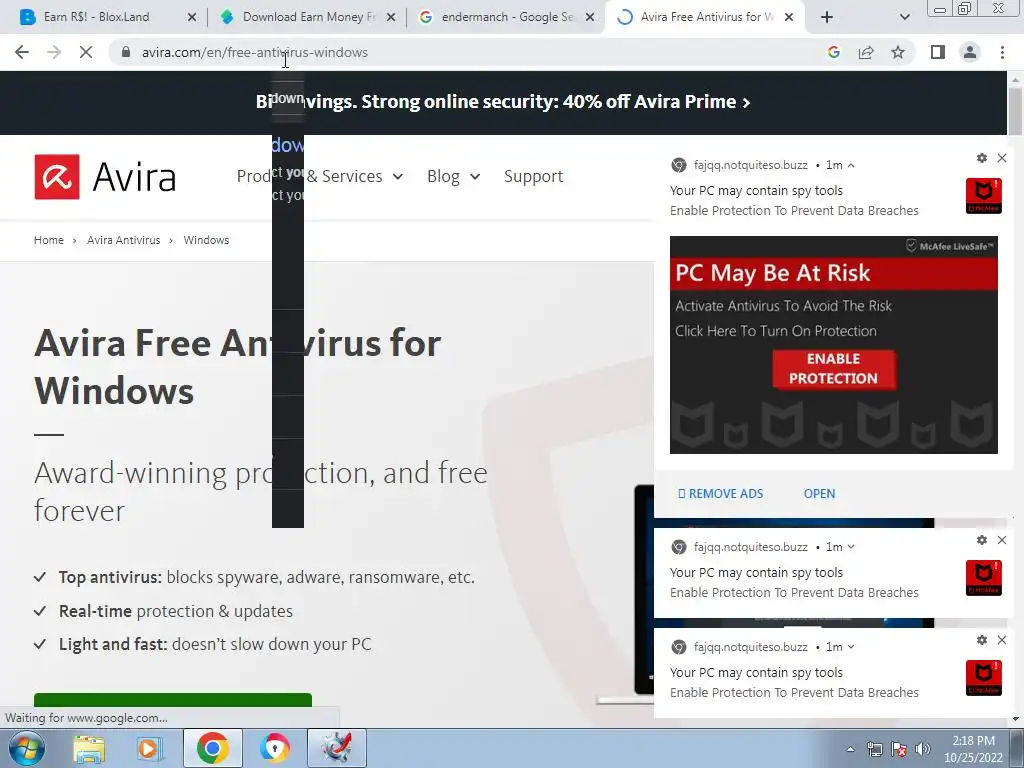Click the page vertical scrollbar thumb
Viewport: 1024px width, 768px height.
pyautogui.click(x=1016, y=111)
